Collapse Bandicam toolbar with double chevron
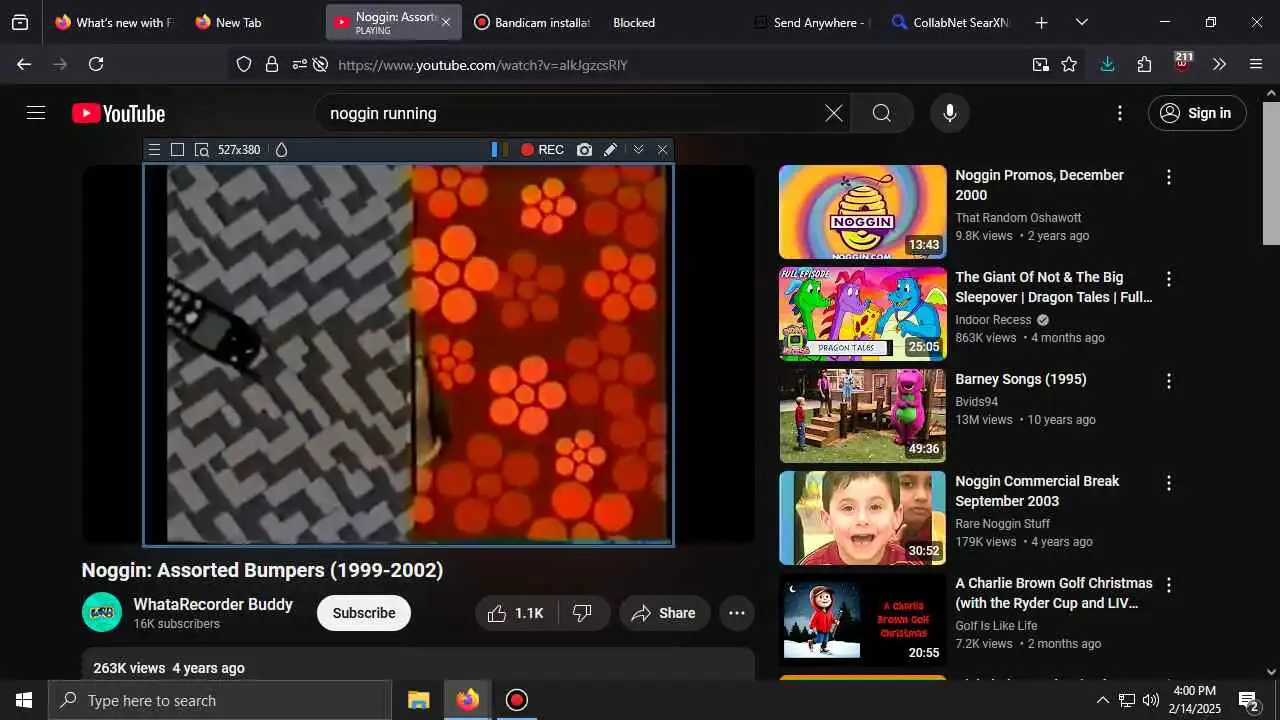This screenshot has width=1280, height=720. pos(638,150)
